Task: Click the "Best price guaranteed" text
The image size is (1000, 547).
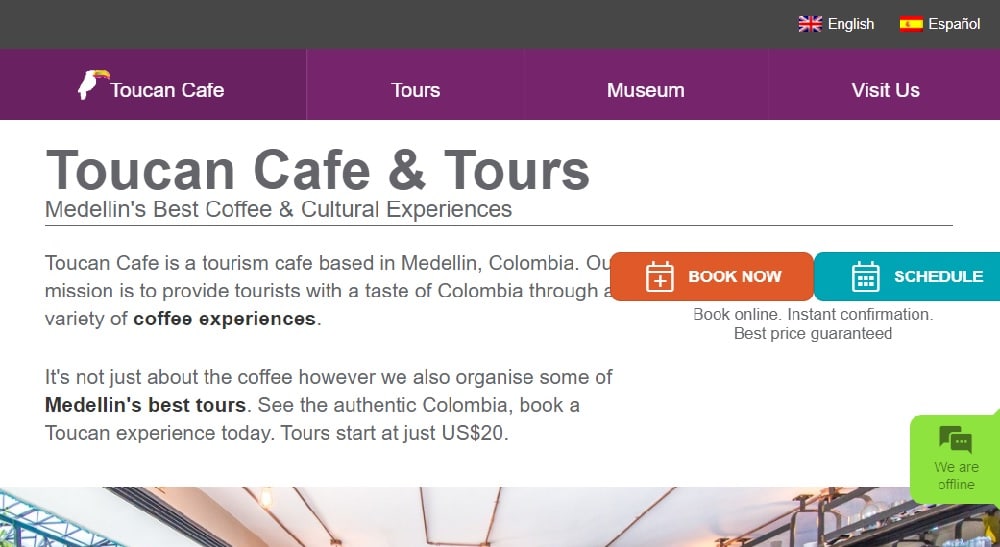Action: click(812, 334)
